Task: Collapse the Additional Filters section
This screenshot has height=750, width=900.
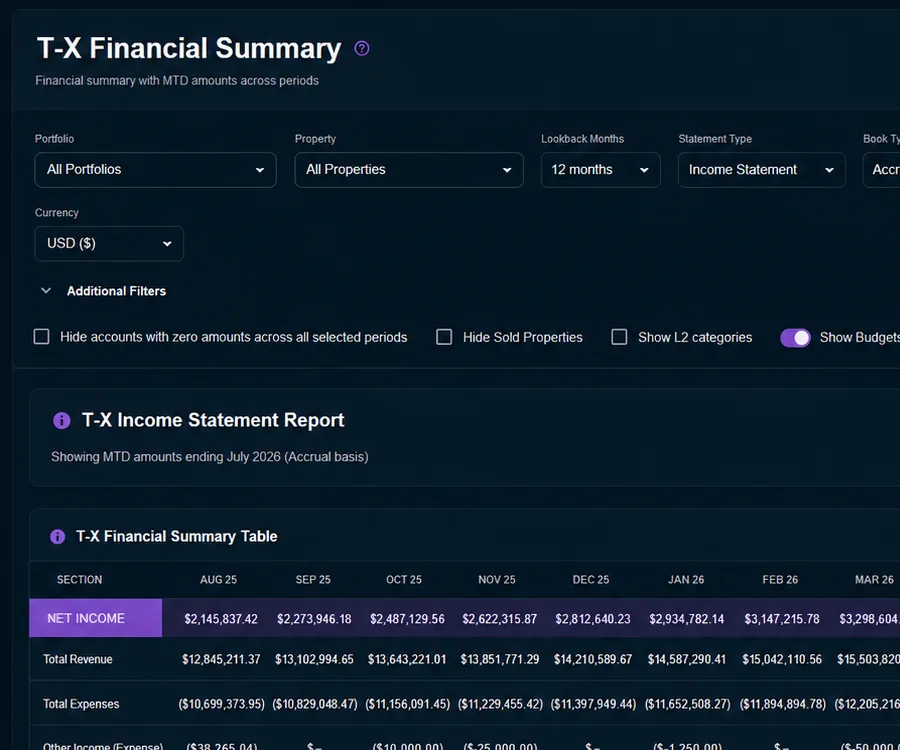Action: click(x=103, y=291)
